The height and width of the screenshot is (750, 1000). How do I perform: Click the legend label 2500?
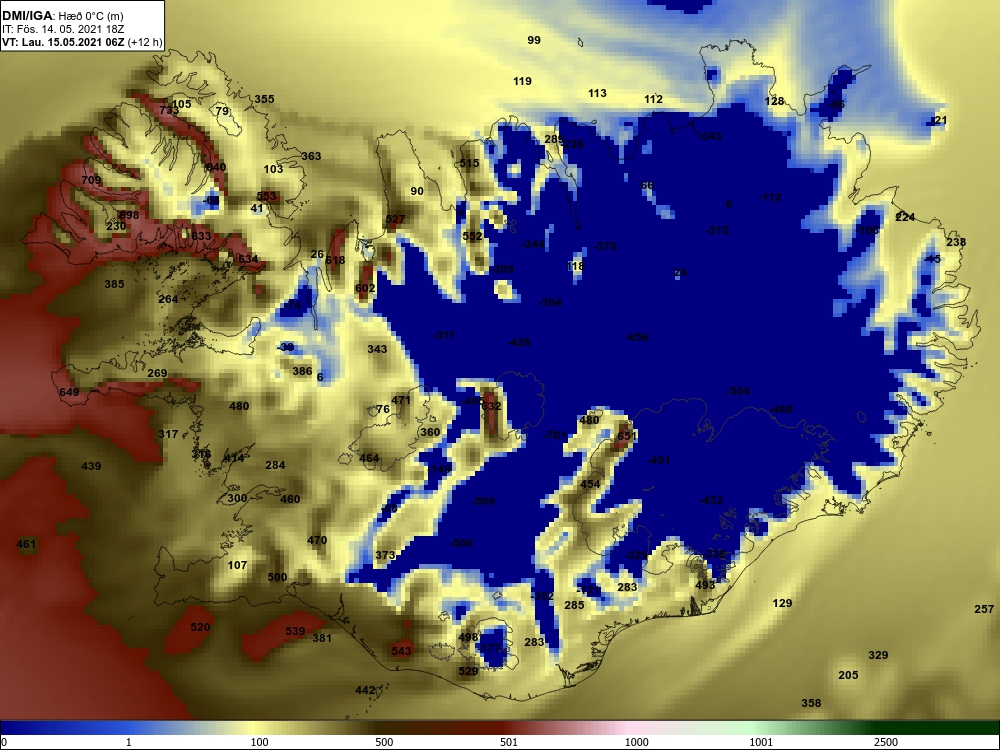point(886,742)
